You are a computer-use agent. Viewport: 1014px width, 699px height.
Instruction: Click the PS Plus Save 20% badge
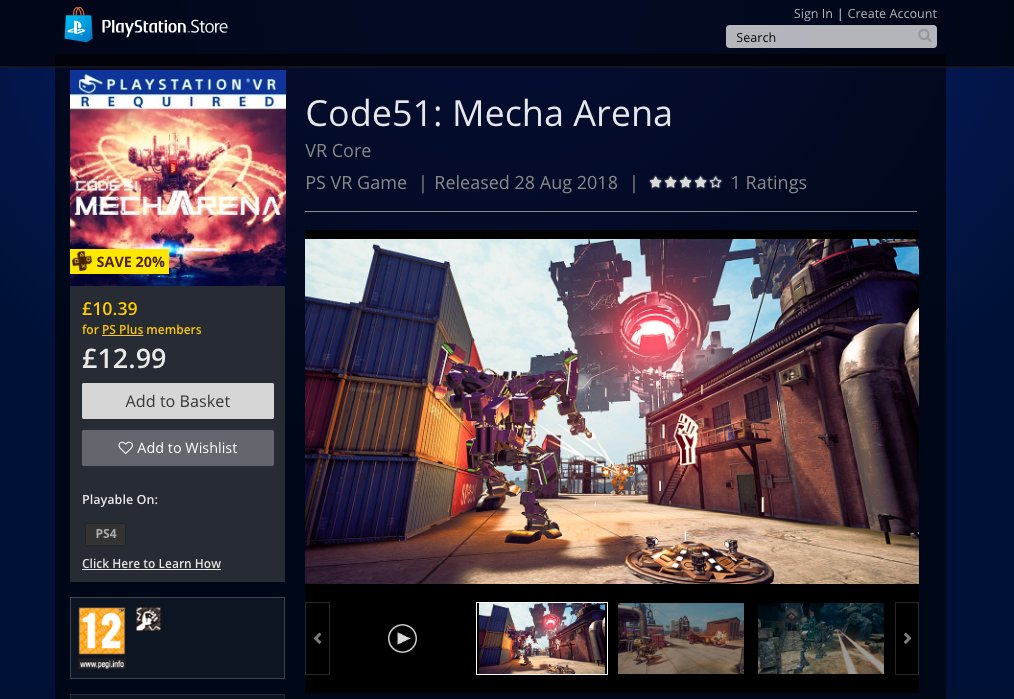[120, 261]
